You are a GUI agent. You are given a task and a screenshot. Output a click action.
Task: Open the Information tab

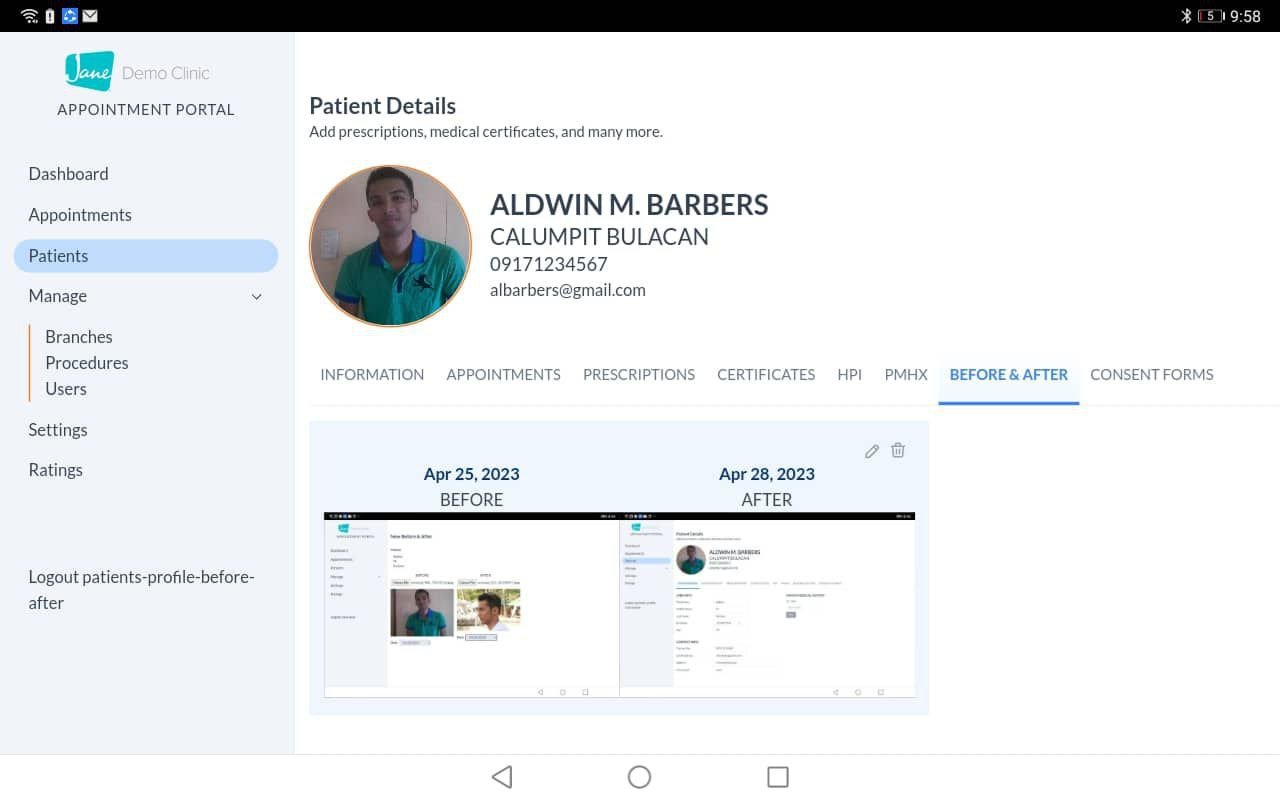[x=372, y=375]
